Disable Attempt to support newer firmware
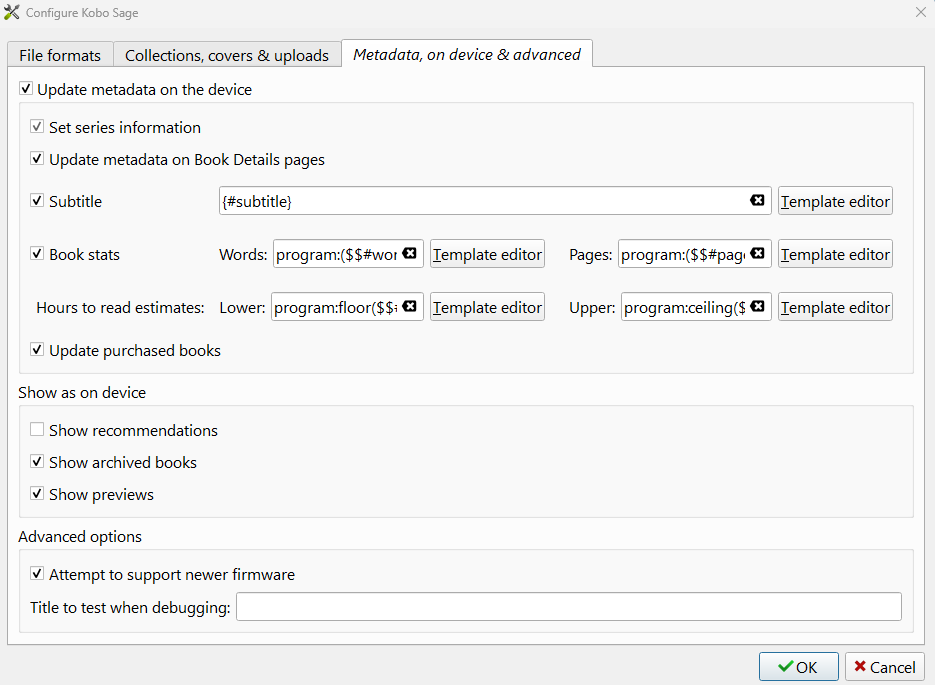The image size is (935, 685). pyautogui.click(x=37, y=575)
